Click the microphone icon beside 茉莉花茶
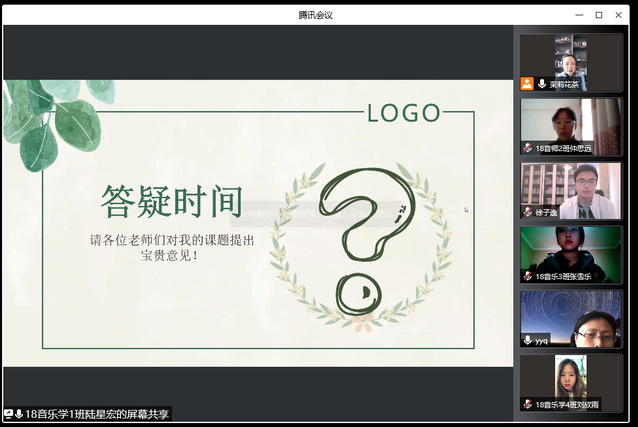Viewport: 638px width, 427px height. click(x=541, y=84)
